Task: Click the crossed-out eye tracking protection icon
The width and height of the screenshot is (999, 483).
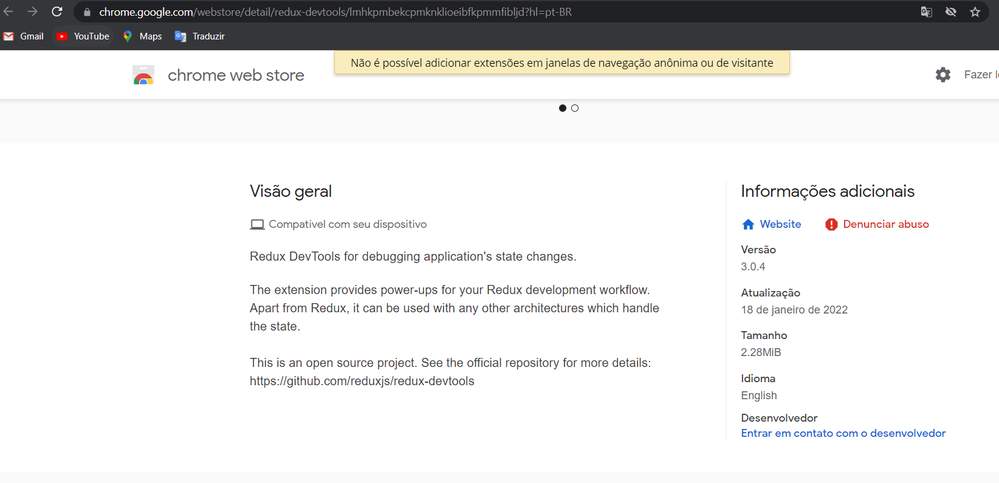Action: pos(951,11)
